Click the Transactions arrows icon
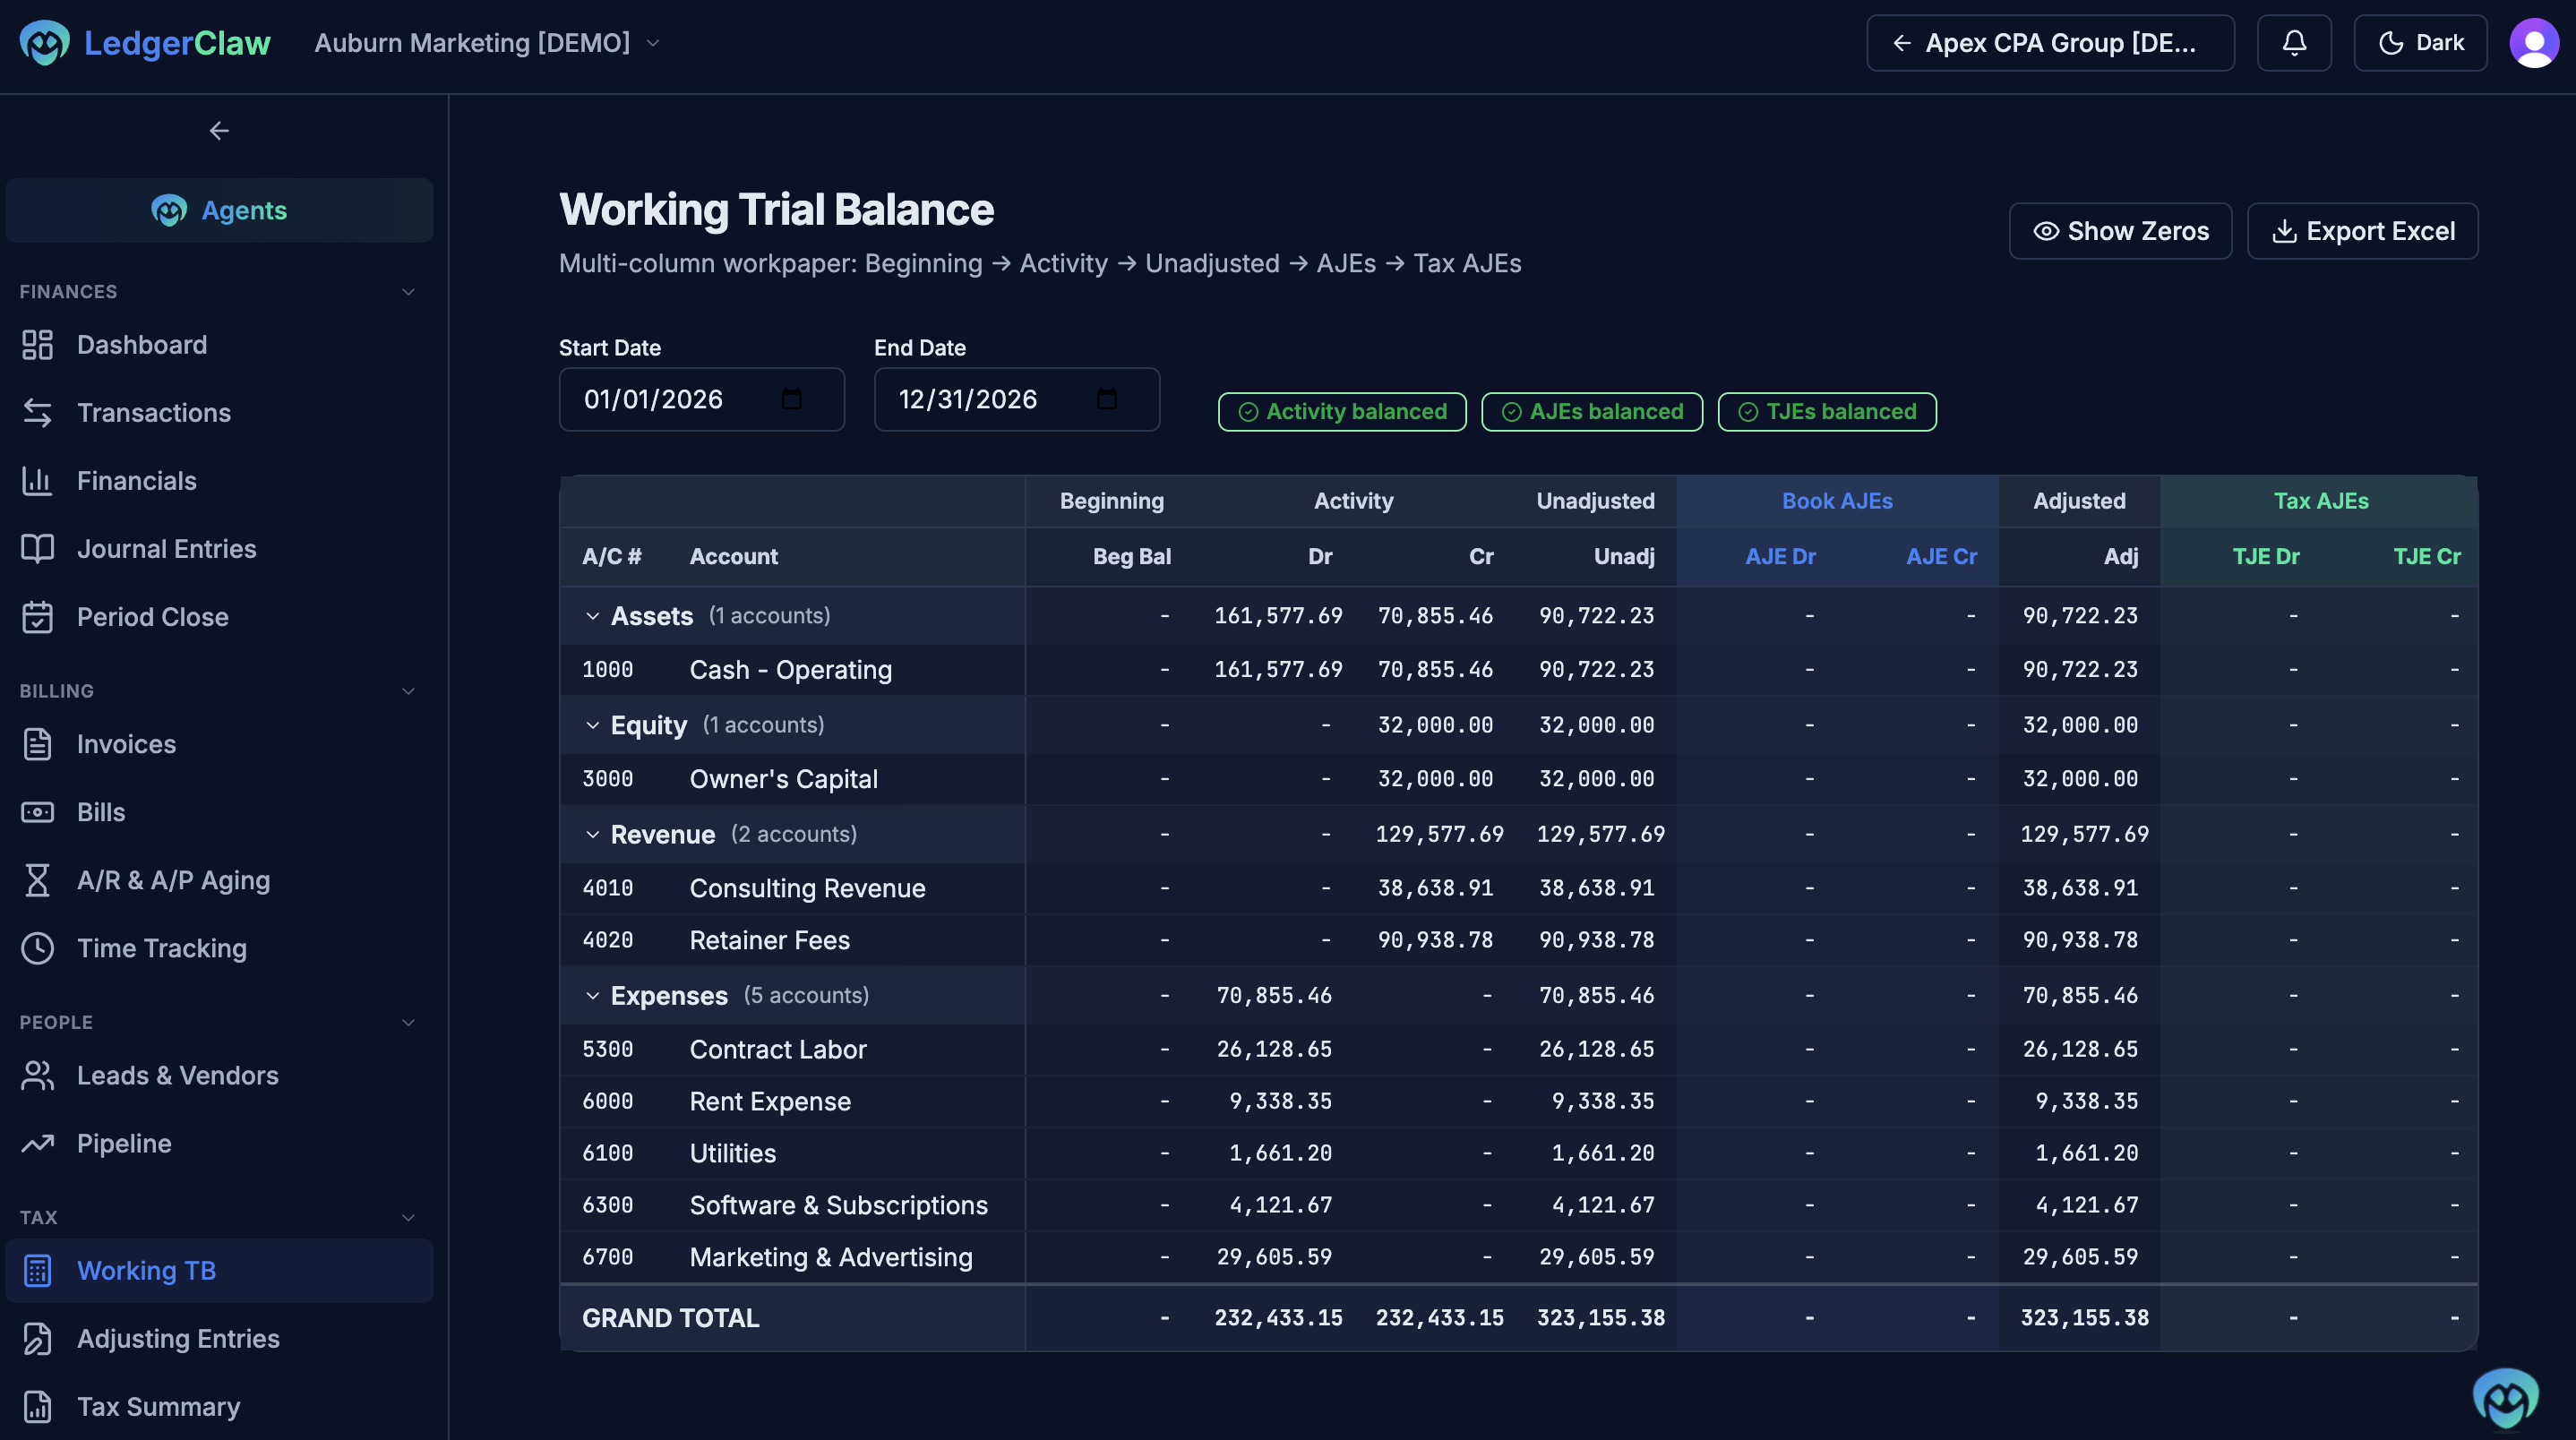 (x=37, y=413)
